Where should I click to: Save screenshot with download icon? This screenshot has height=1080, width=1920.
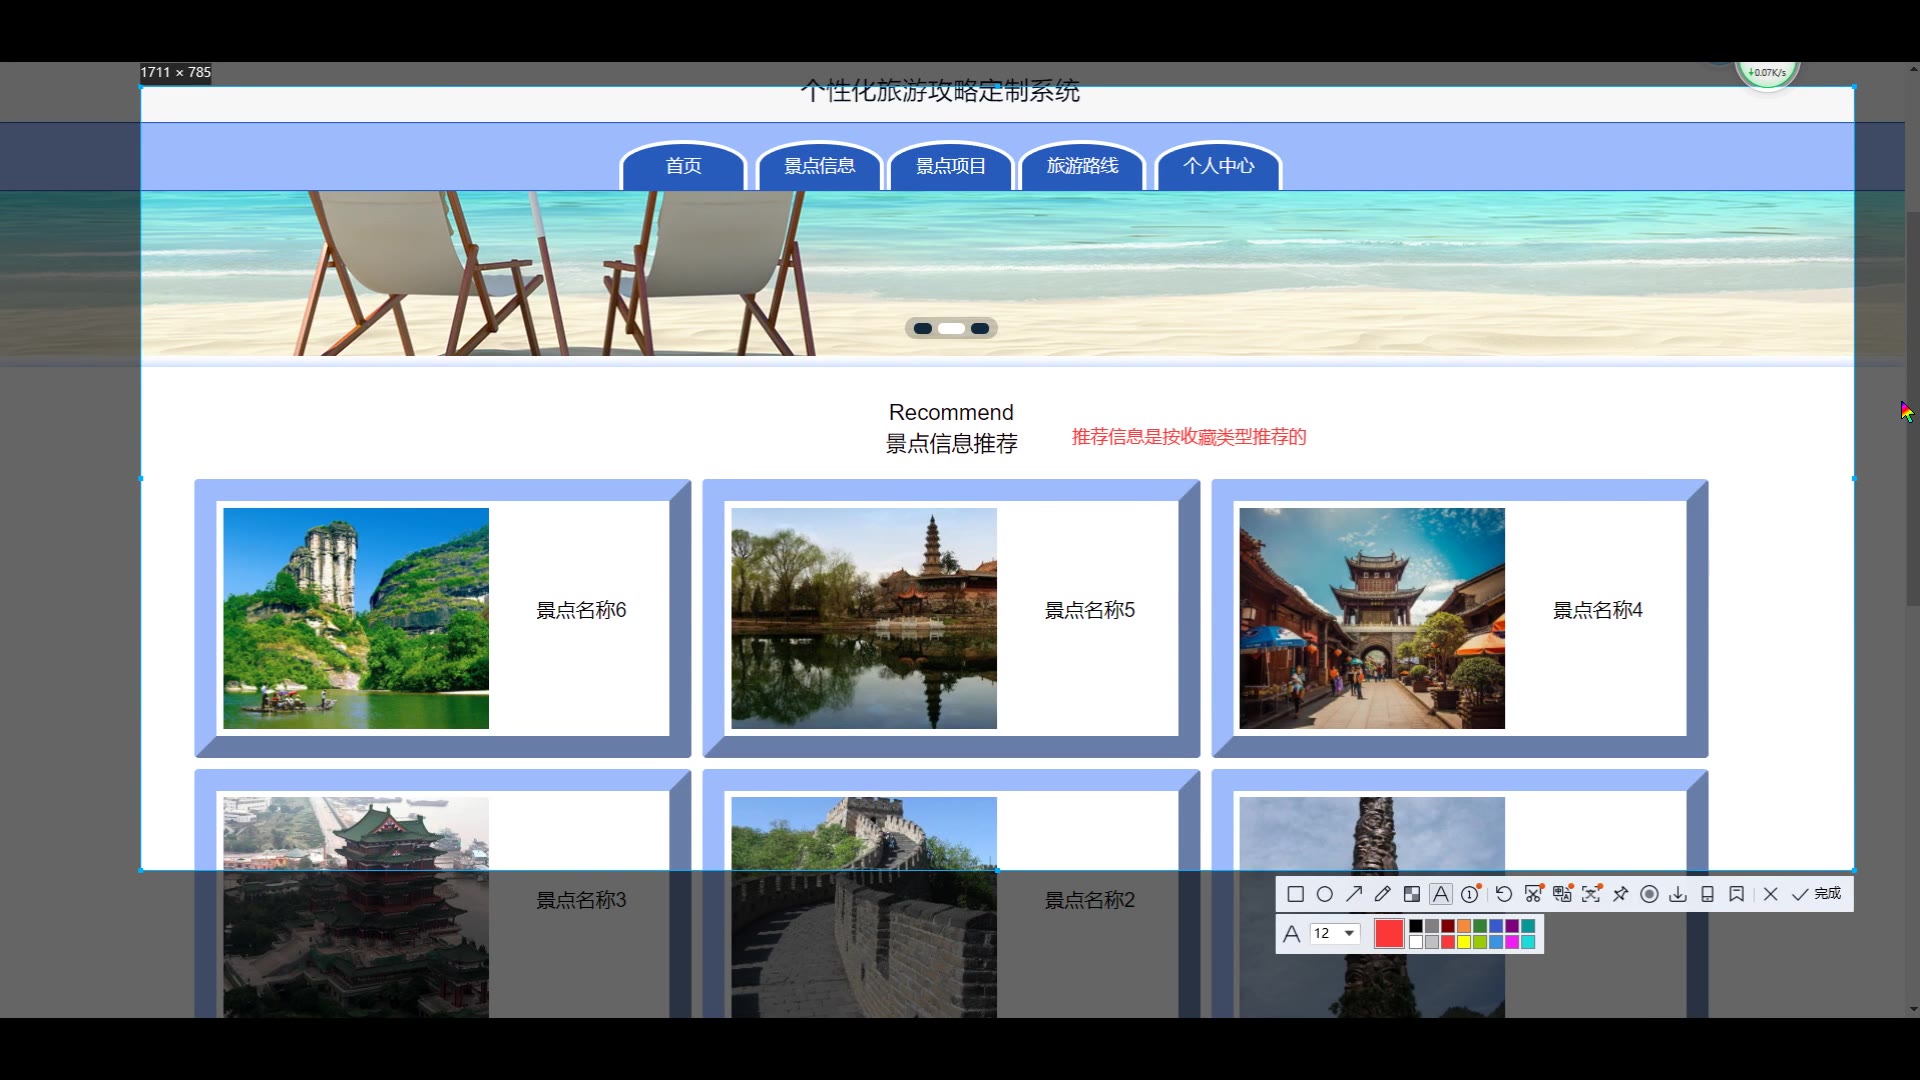tap(1678, 894)
